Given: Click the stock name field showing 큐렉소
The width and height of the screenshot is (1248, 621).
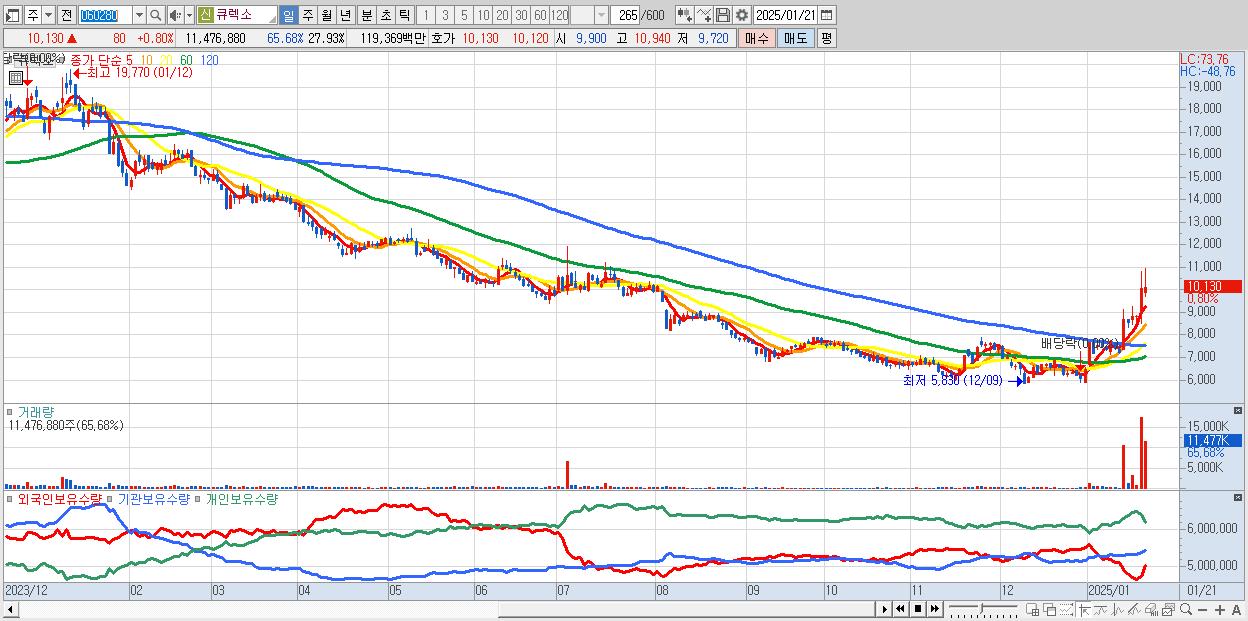Looking at the screenshot, I should click(245, 15).
